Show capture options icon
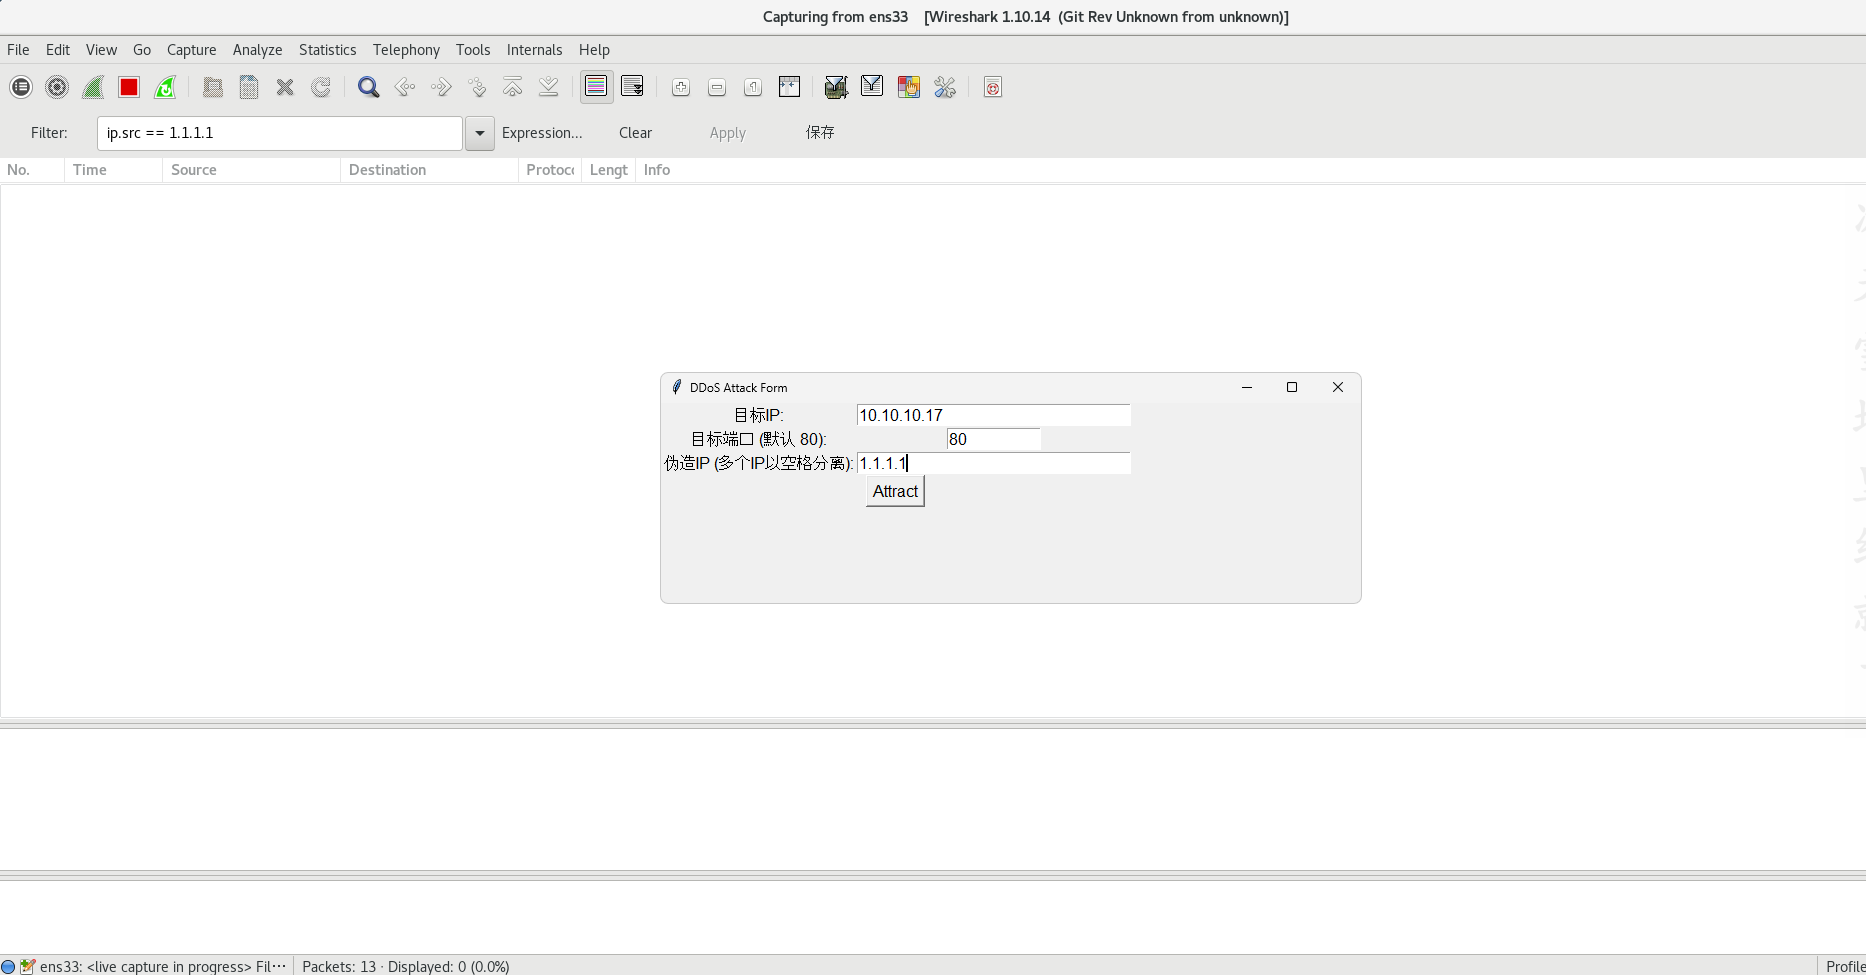The width and height of the screenshot is (1866, 975). [57, 88]
